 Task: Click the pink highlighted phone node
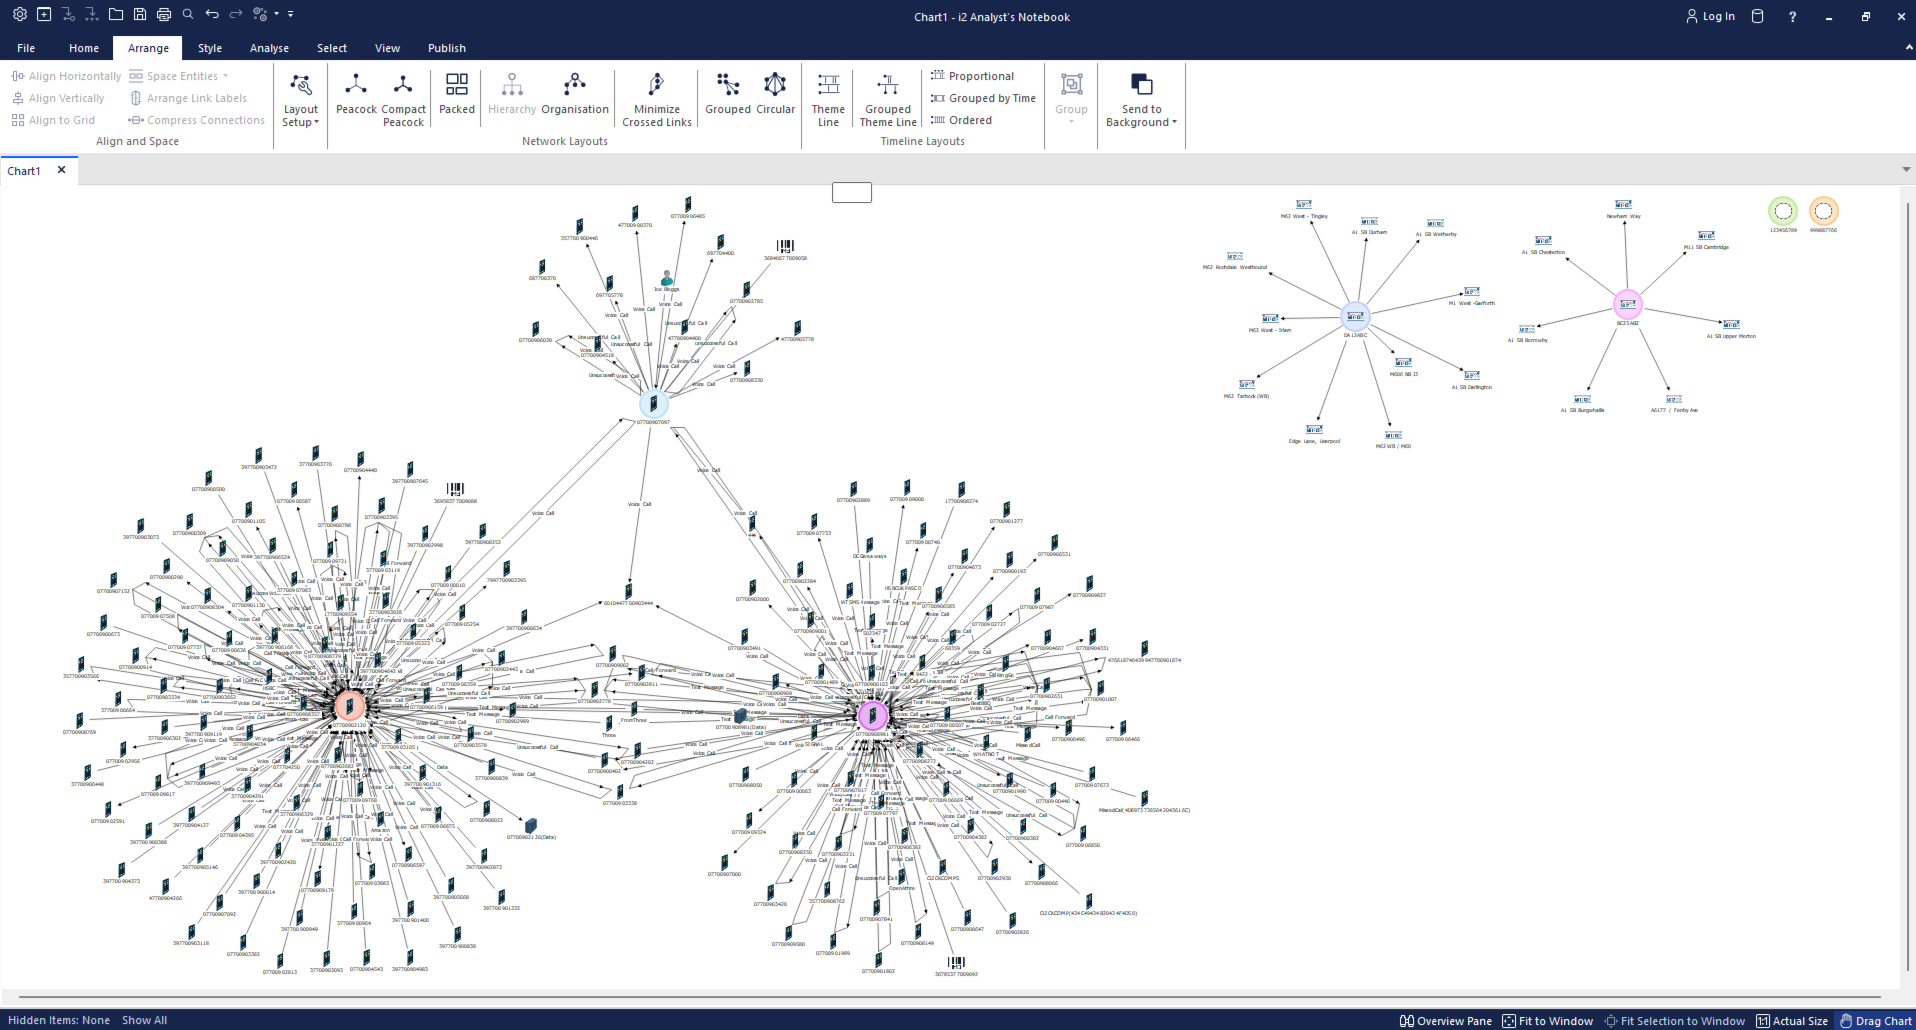pyautogui.click(x=872, y=715)
